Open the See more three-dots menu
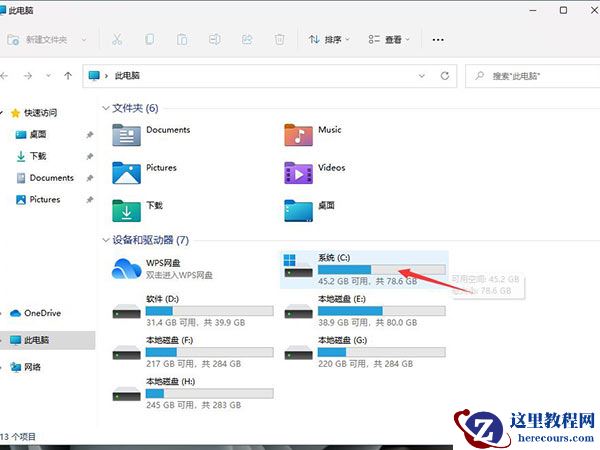The height and width of the screenshot is (450, 600). click(x=438, y=39)
